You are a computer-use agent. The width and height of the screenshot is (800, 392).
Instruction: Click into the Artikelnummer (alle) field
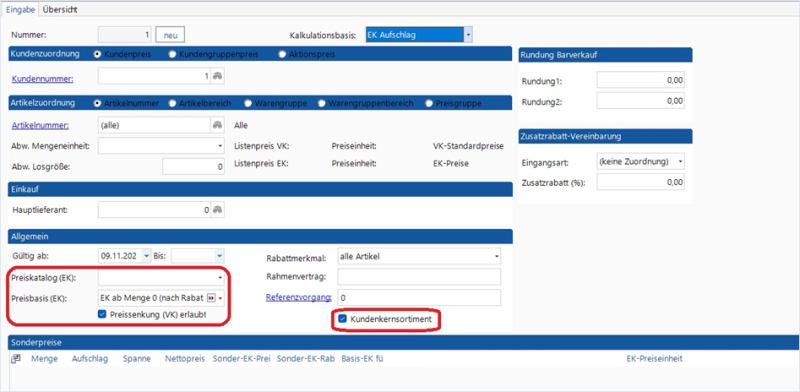tap(155, 125)
